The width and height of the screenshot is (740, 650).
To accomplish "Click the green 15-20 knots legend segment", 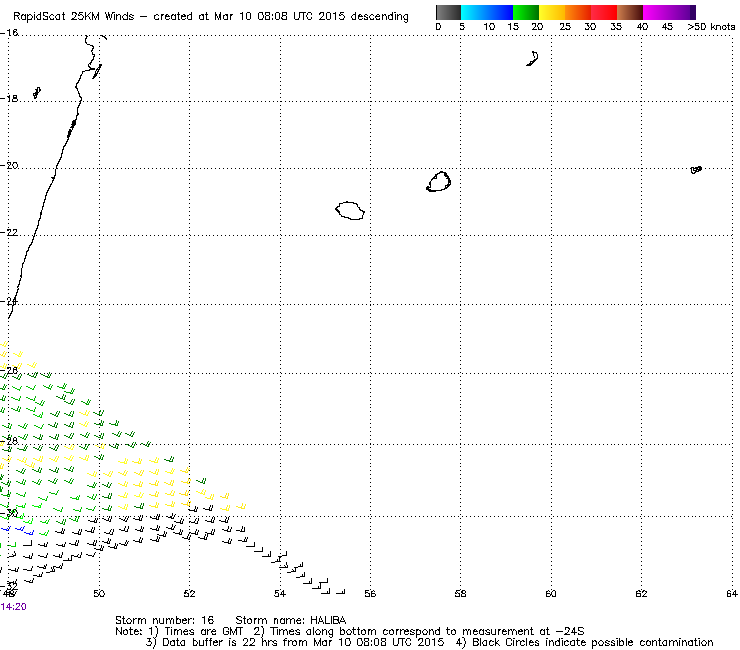I will pos(526,12).
